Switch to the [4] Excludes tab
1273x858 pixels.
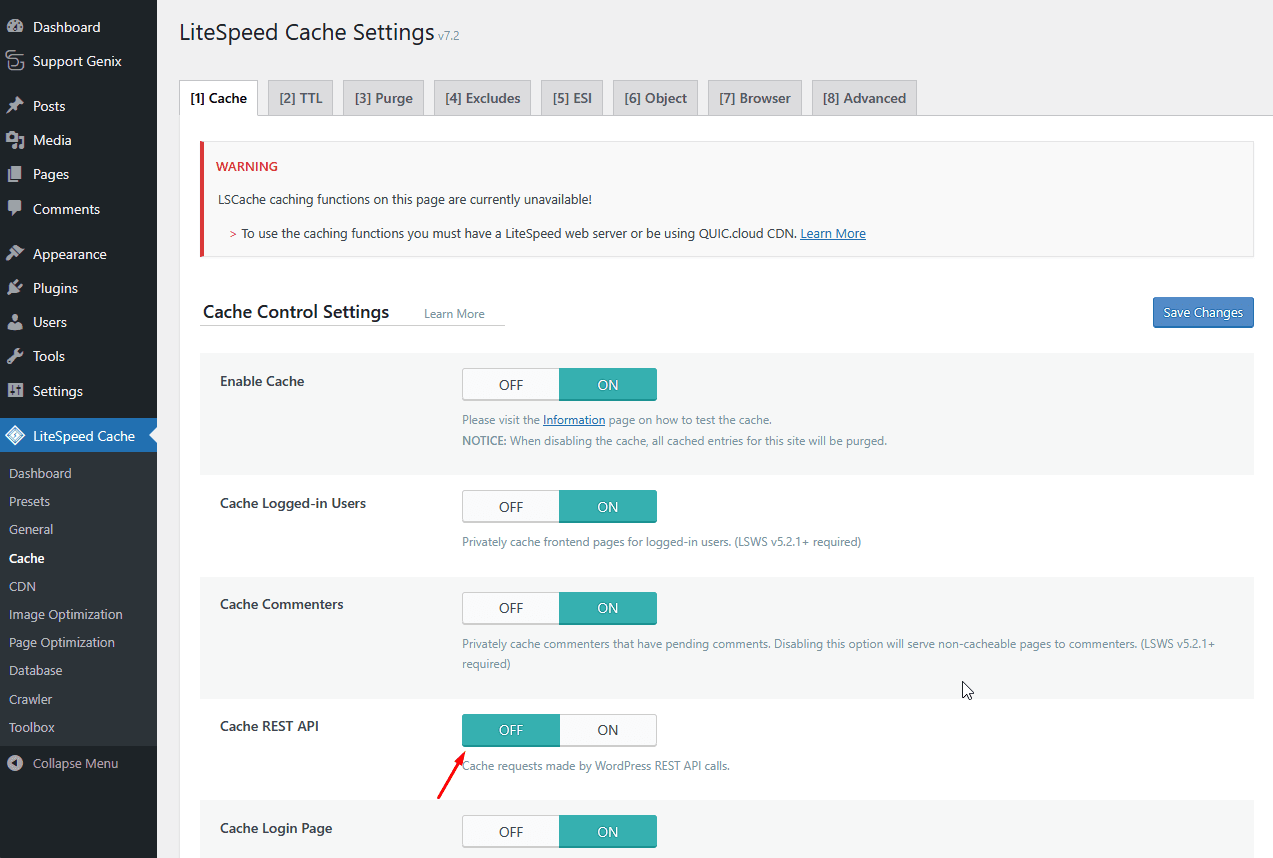click(x=483, y=98)
